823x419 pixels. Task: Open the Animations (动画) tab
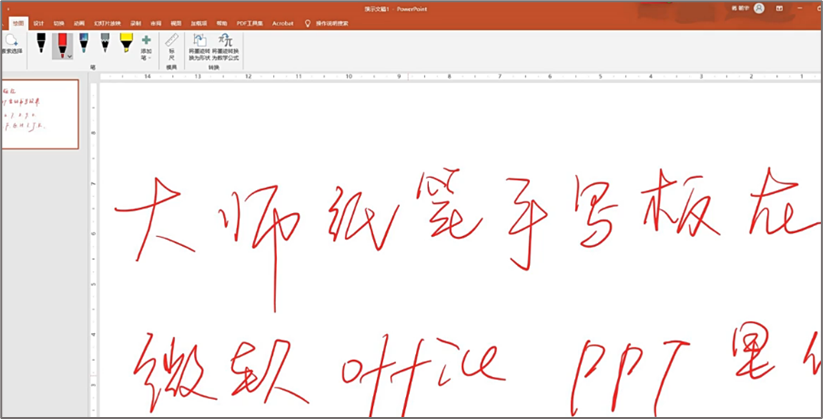click(x=79, y=24)
